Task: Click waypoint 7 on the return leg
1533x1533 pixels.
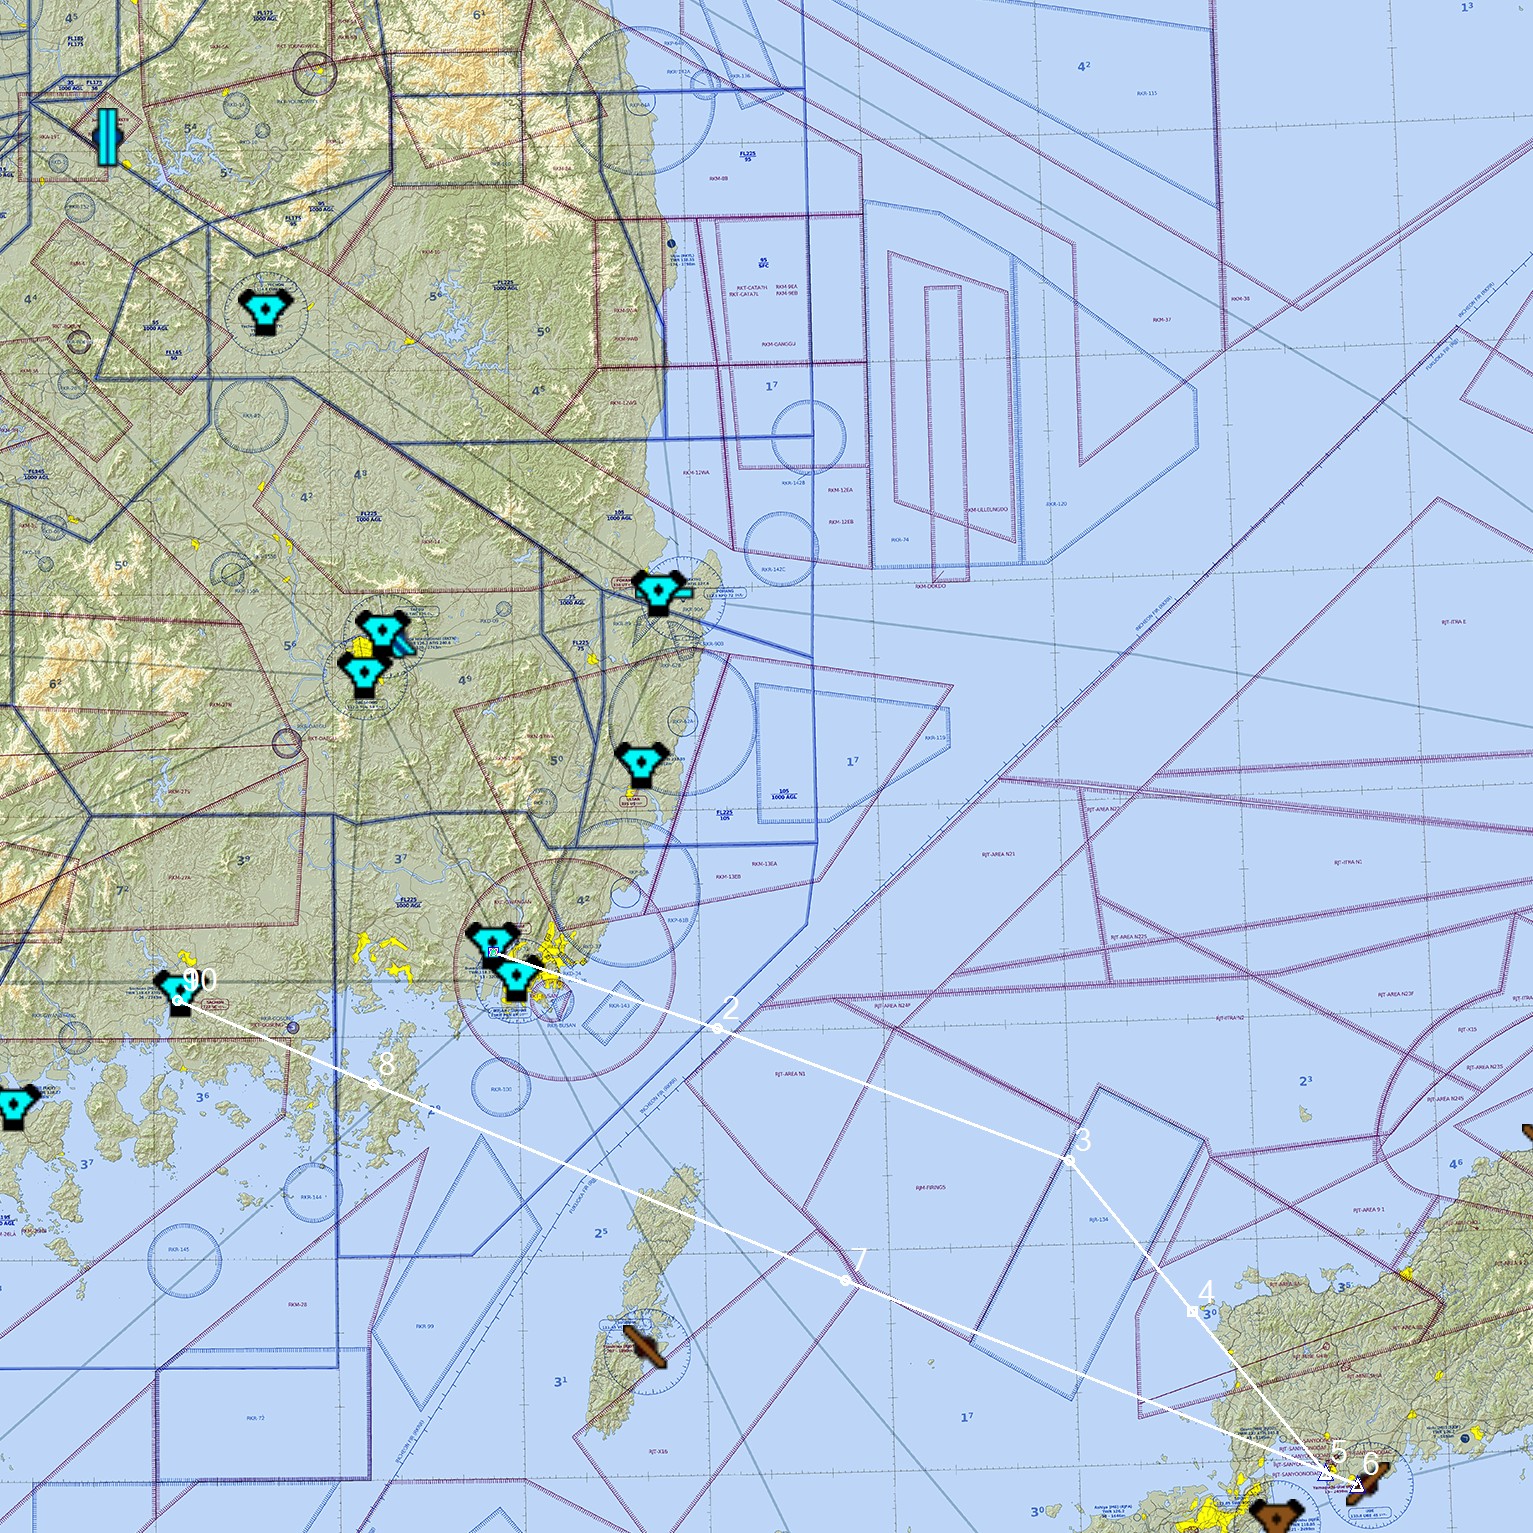Action: [845, 1280]
